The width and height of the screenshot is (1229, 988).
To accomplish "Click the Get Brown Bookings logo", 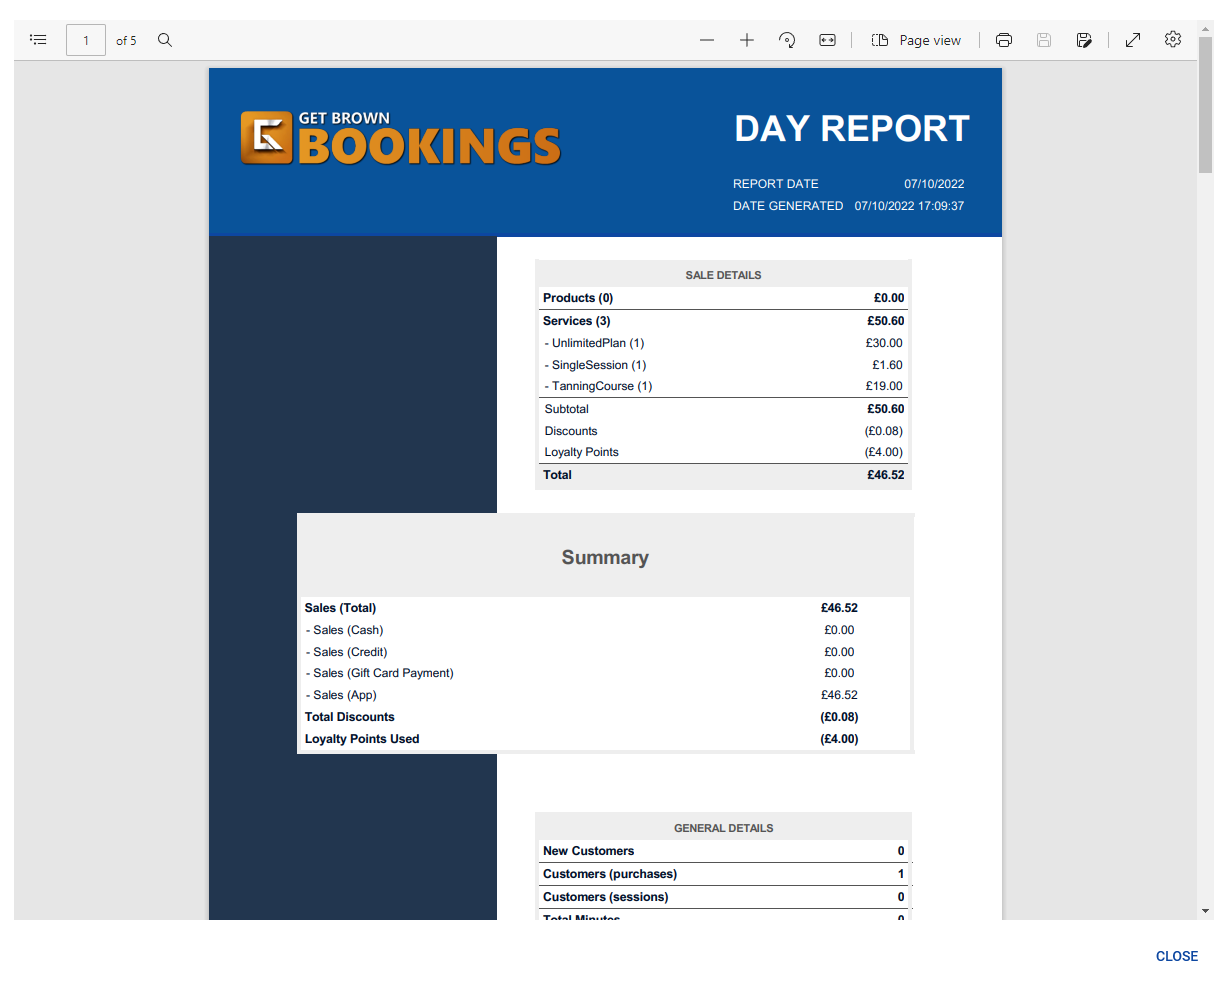I will [x=401, y=138].
